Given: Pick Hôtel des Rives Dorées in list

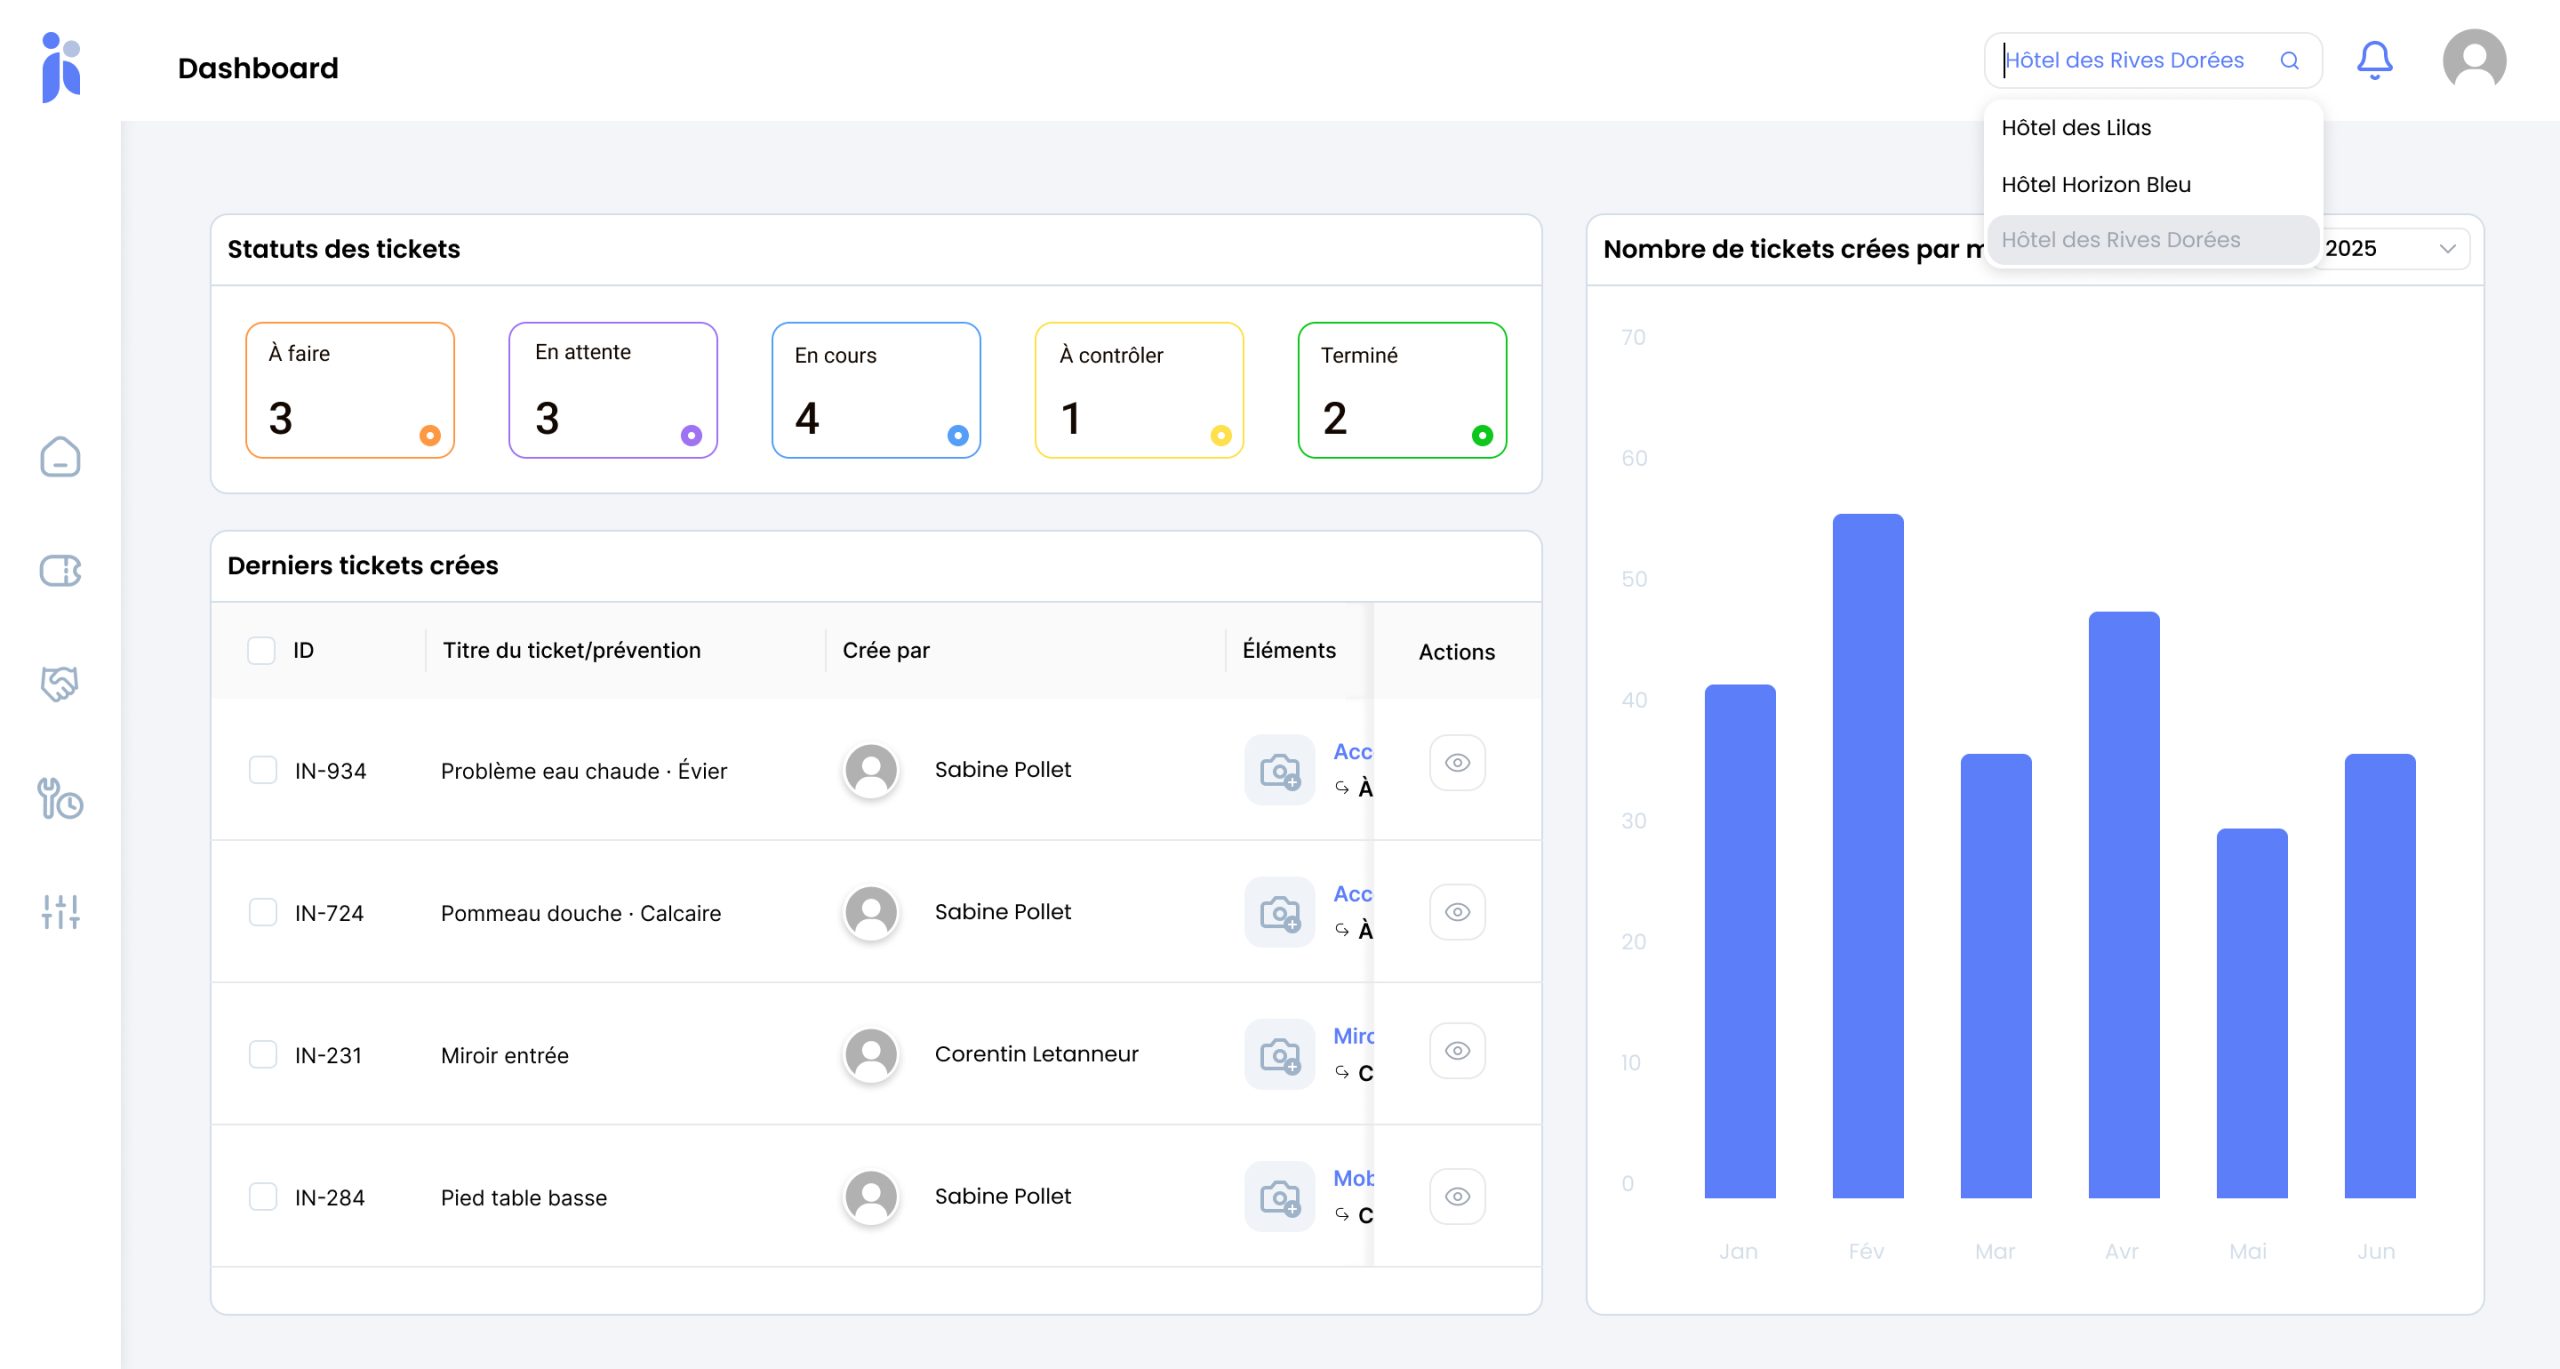Looking at the screenshot, I should coord(2121,240).
